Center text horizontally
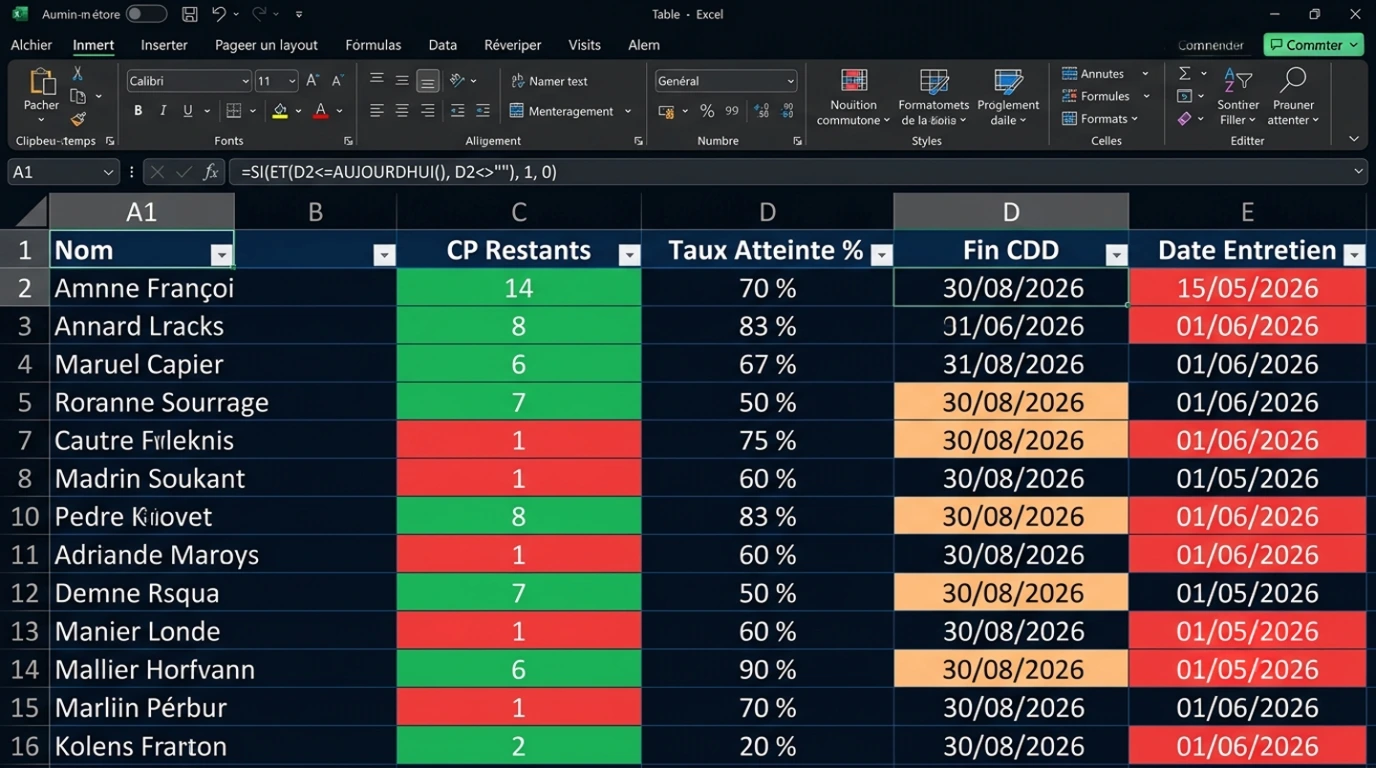1376x768 pixels. [402, 111]
